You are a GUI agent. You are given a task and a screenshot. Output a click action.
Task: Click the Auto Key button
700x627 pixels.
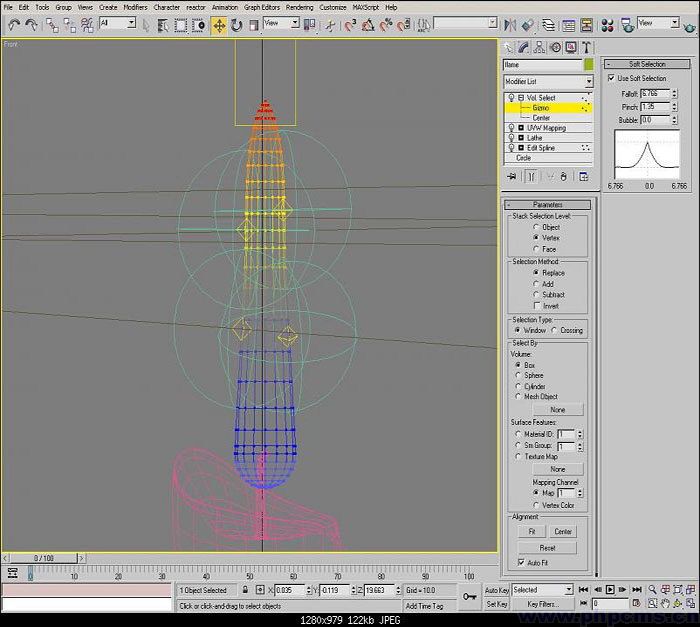pyautogui.click(x=497, y=590)
